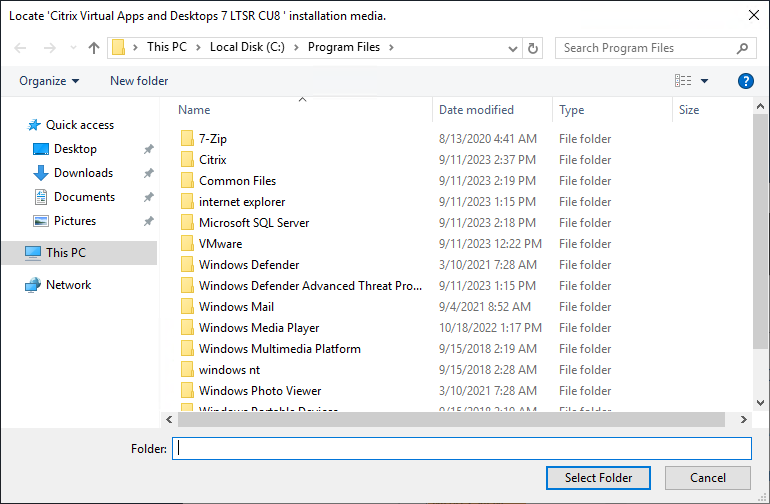The width and height of the screenshot is (770, 504).
Task: Click the search magnifier icon
Action: point(742,48)
